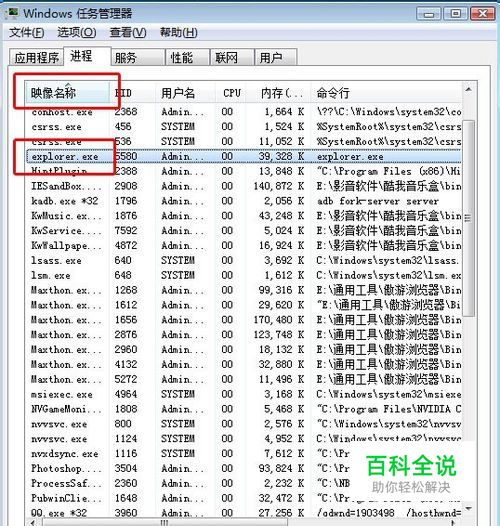Select Maxthon process with PID 4132
The width and height of the screenshot is (500, 526).
(x=243, y=364)
